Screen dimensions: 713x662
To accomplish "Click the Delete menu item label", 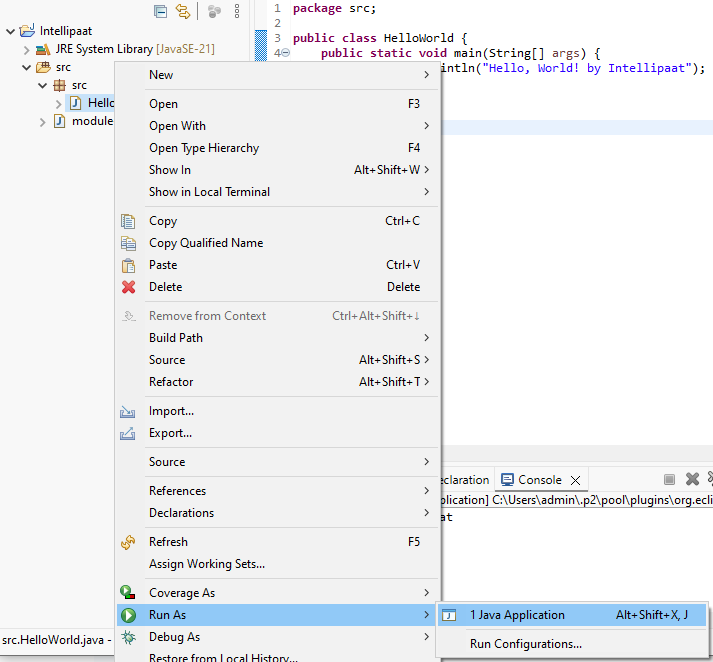I will pos(166,287).
